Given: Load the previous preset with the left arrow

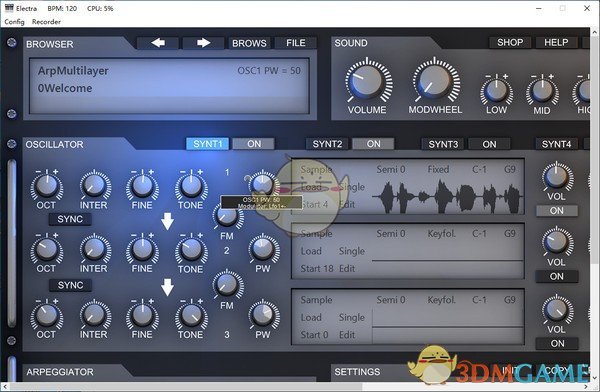Looking at the screenshot, I should 158,43.
